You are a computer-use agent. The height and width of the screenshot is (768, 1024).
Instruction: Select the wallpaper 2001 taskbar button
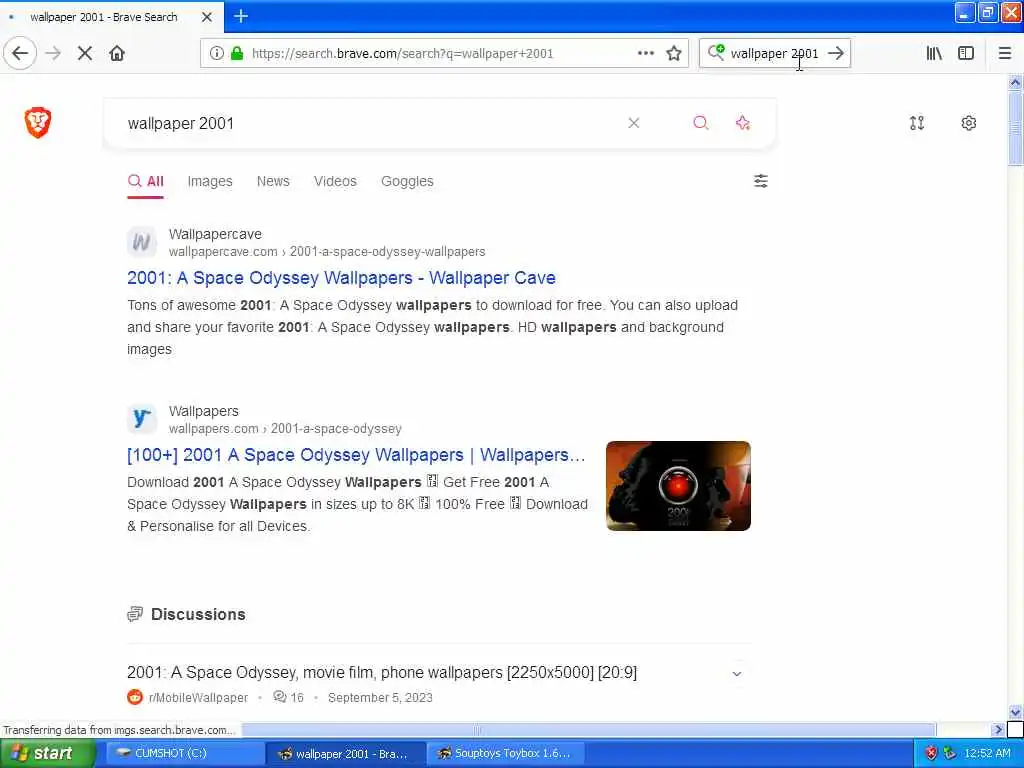[345, 753]
